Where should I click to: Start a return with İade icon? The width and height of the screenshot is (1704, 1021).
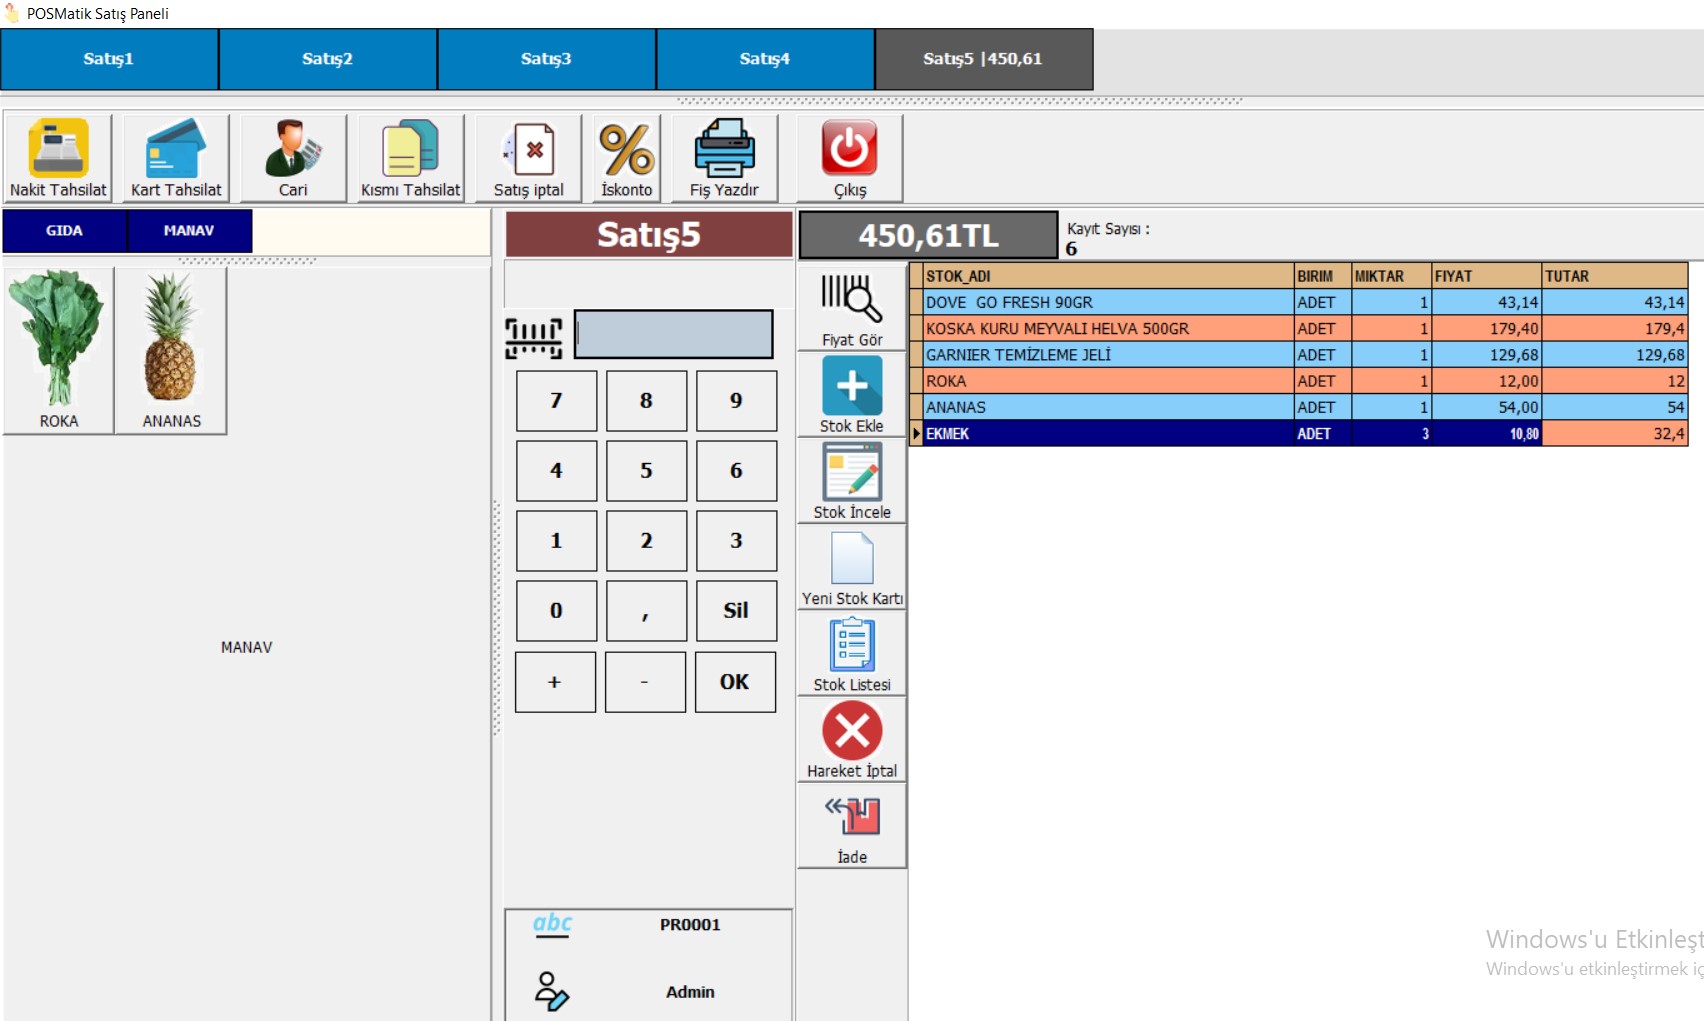coord(852,819)
